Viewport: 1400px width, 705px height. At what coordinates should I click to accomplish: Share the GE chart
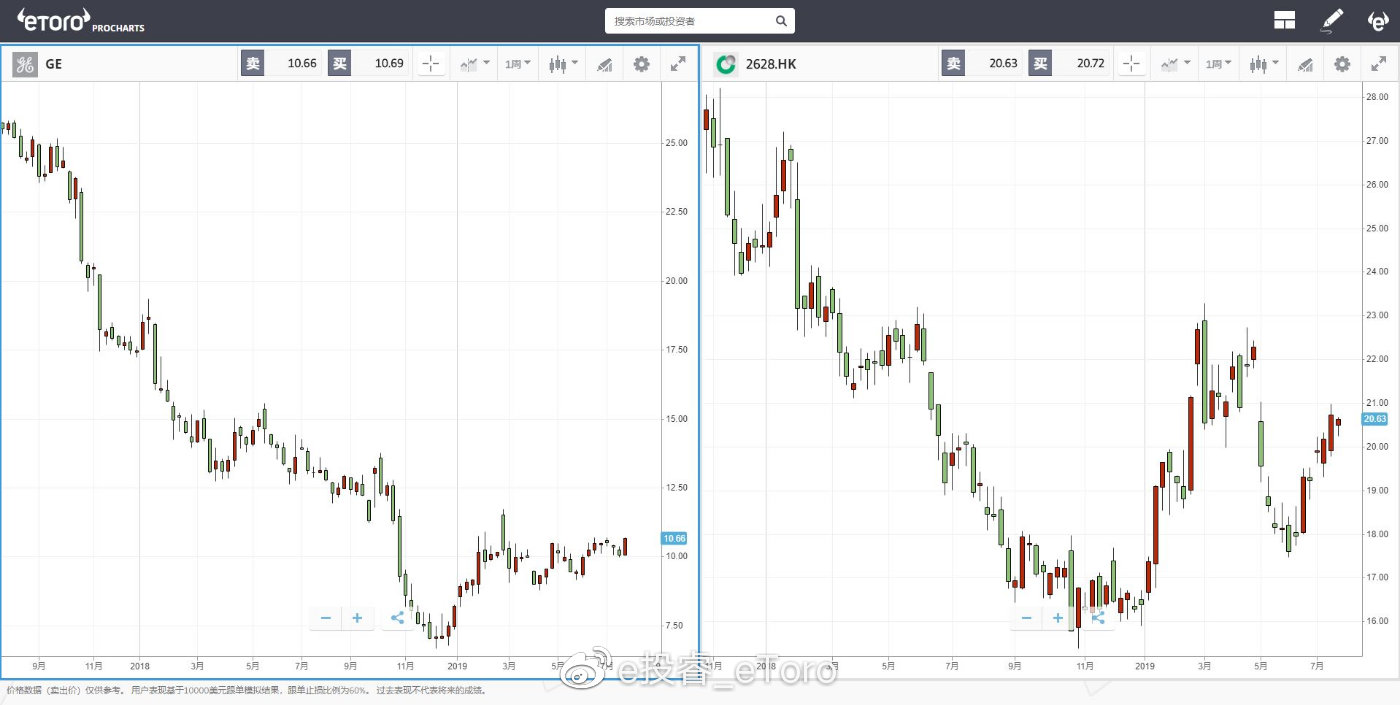[x=397, y=618]
